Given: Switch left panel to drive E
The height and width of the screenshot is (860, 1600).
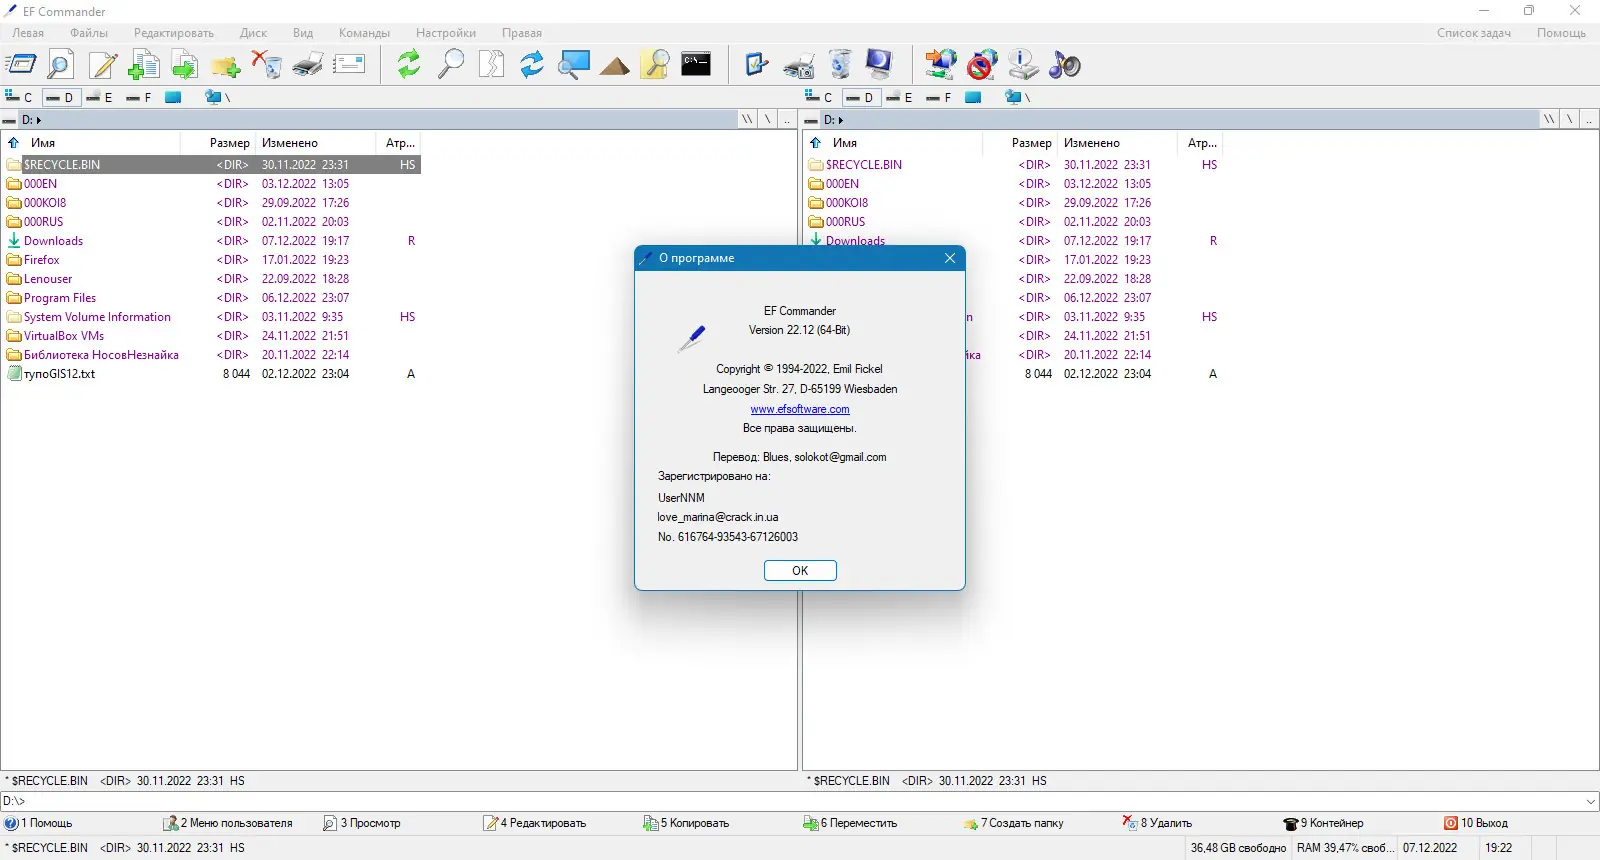Looking at the screenshot, I should tap(99, 97).
